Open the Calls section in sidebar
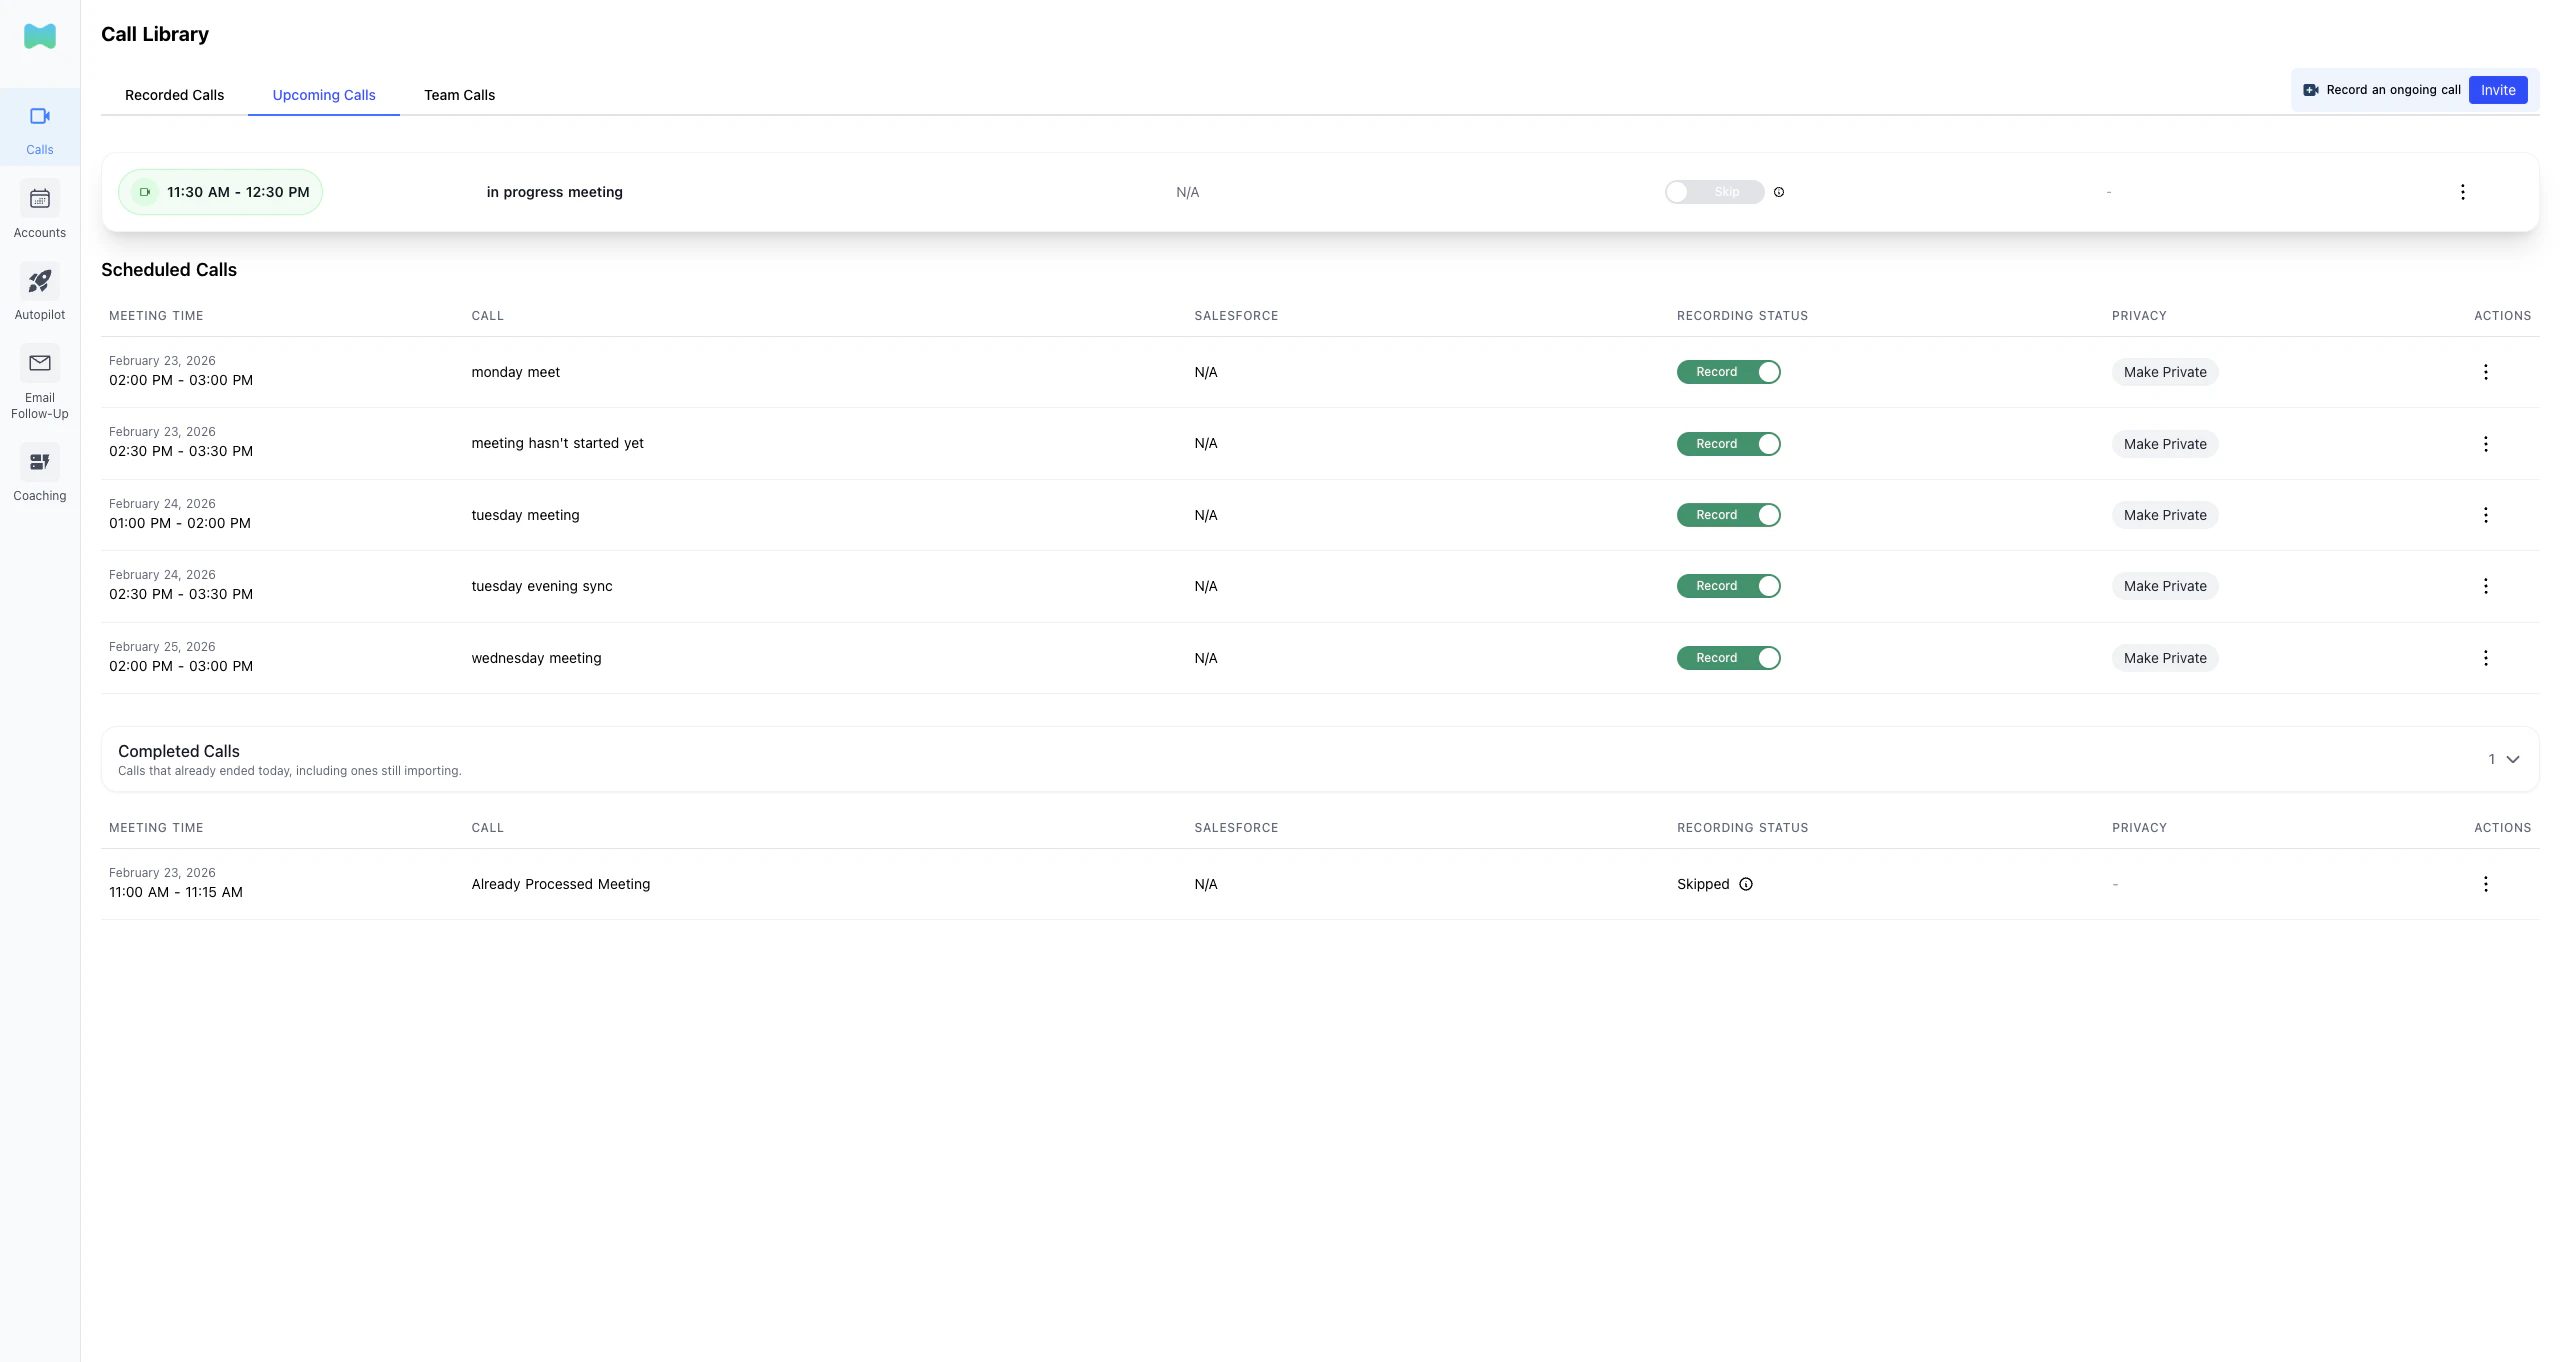 [39, 128]
